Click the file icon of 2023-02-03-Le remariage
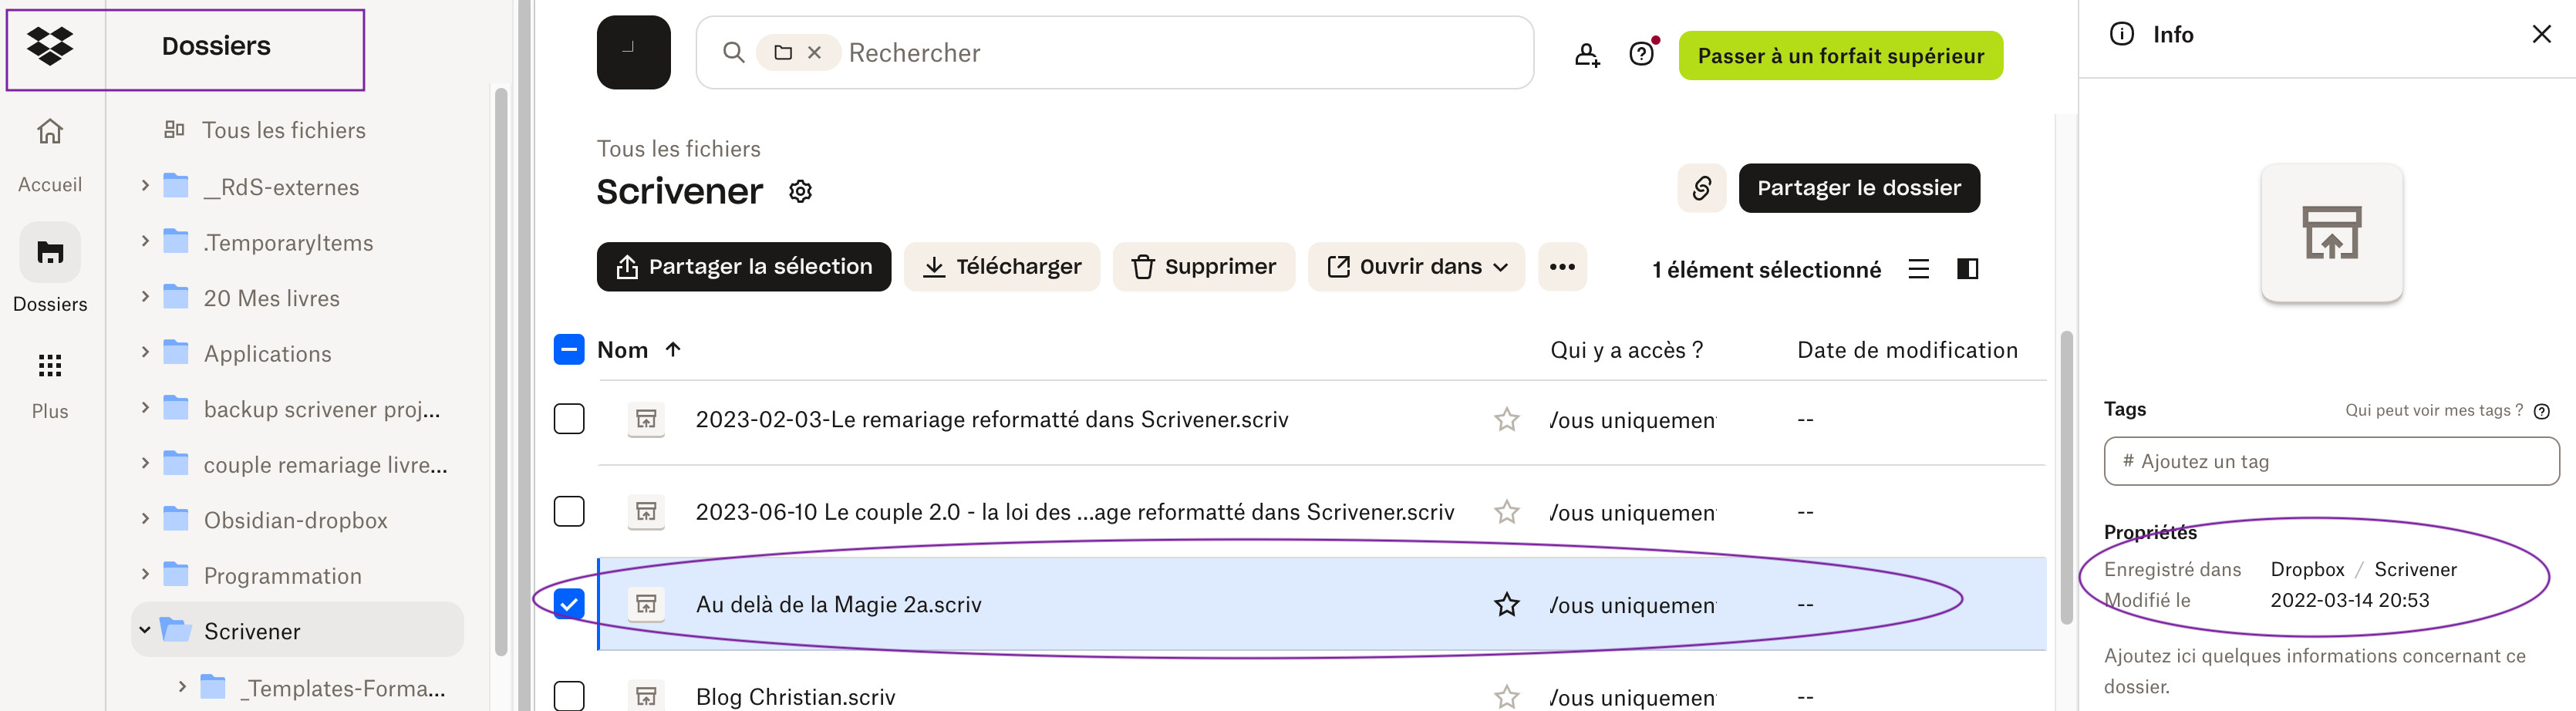The width and height of the screenshot is (2576, 711). tap(646, 419)
